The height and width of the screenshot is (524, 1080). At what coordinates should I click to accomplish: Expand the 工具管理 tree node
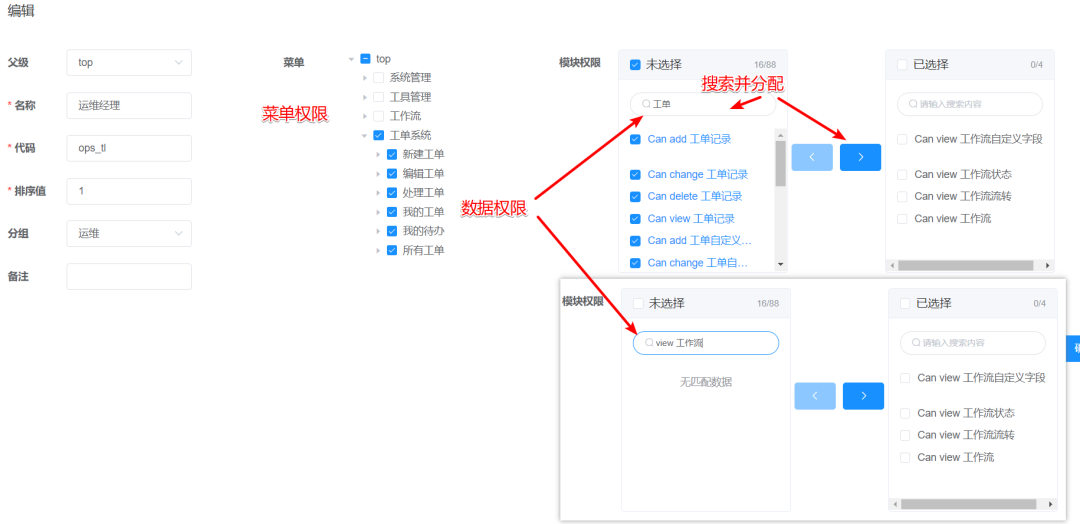pos(366,97)
